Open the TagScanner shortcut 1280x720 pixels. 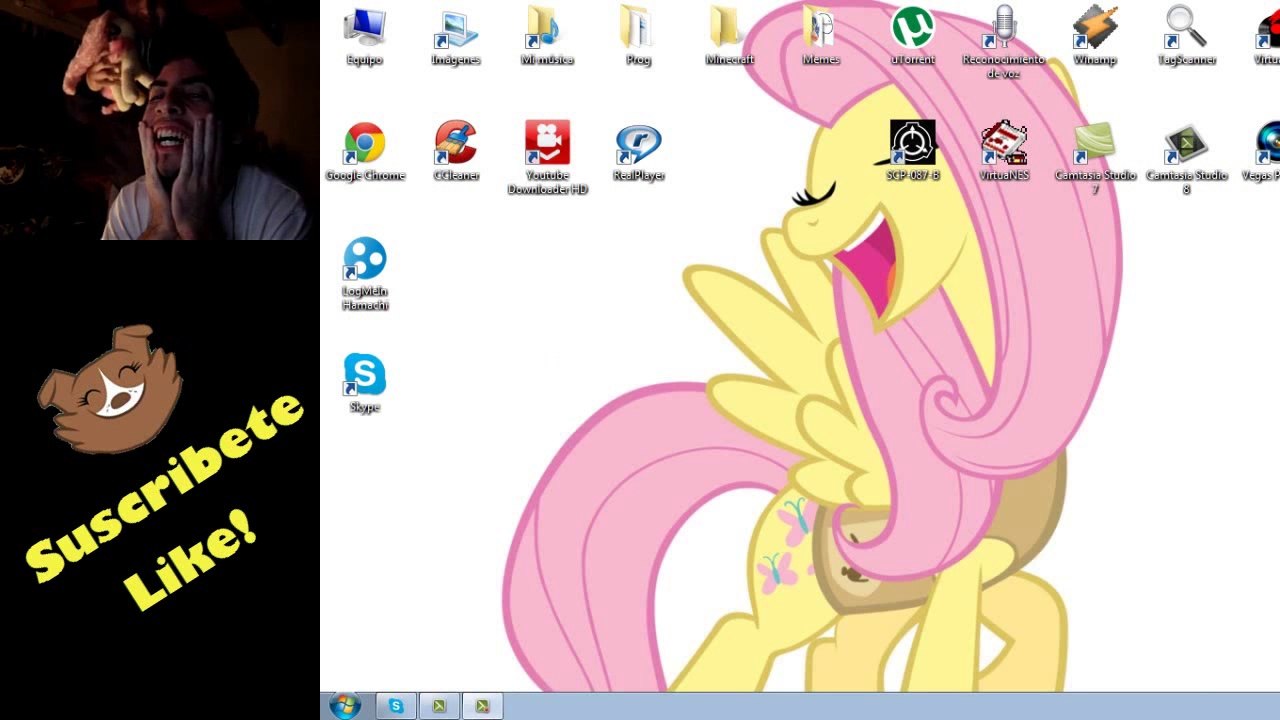click(1186, 36)
